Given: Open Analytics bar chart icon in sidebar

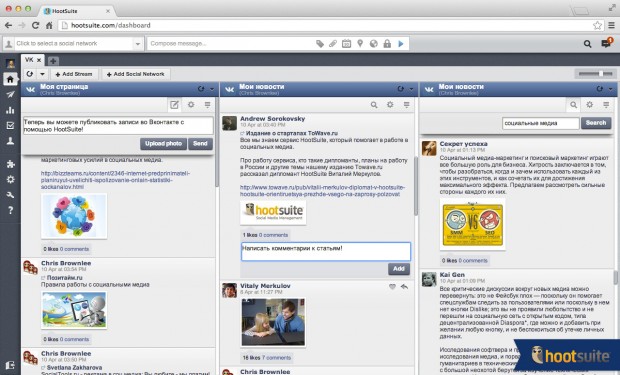Looking at the screenshot, I should 10,110.
